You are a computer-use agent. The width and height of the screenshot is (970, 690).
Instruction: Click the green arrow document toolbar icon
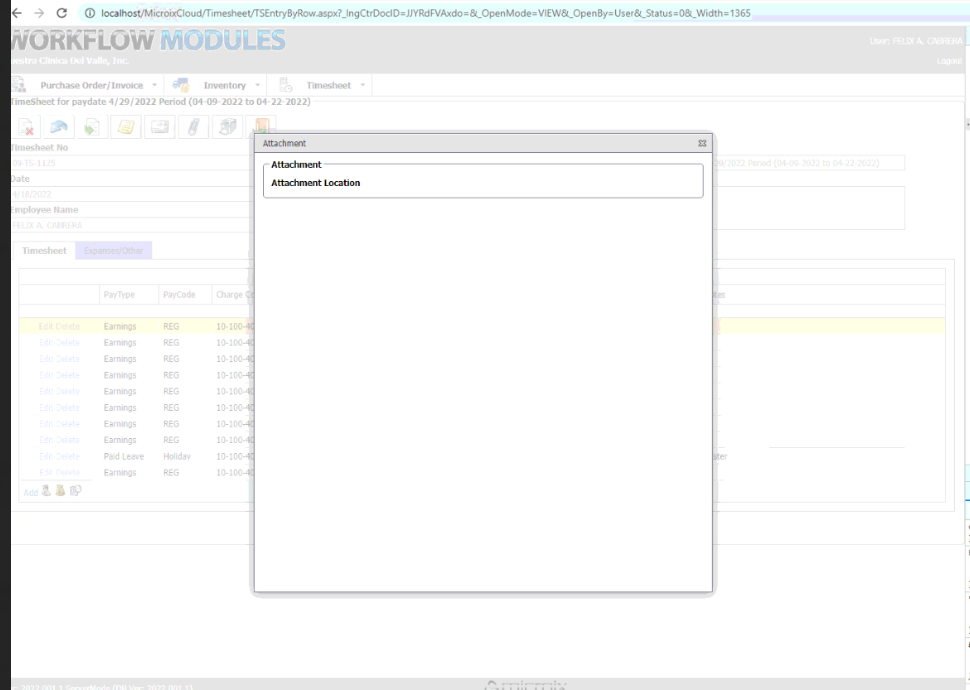(91, 127)
